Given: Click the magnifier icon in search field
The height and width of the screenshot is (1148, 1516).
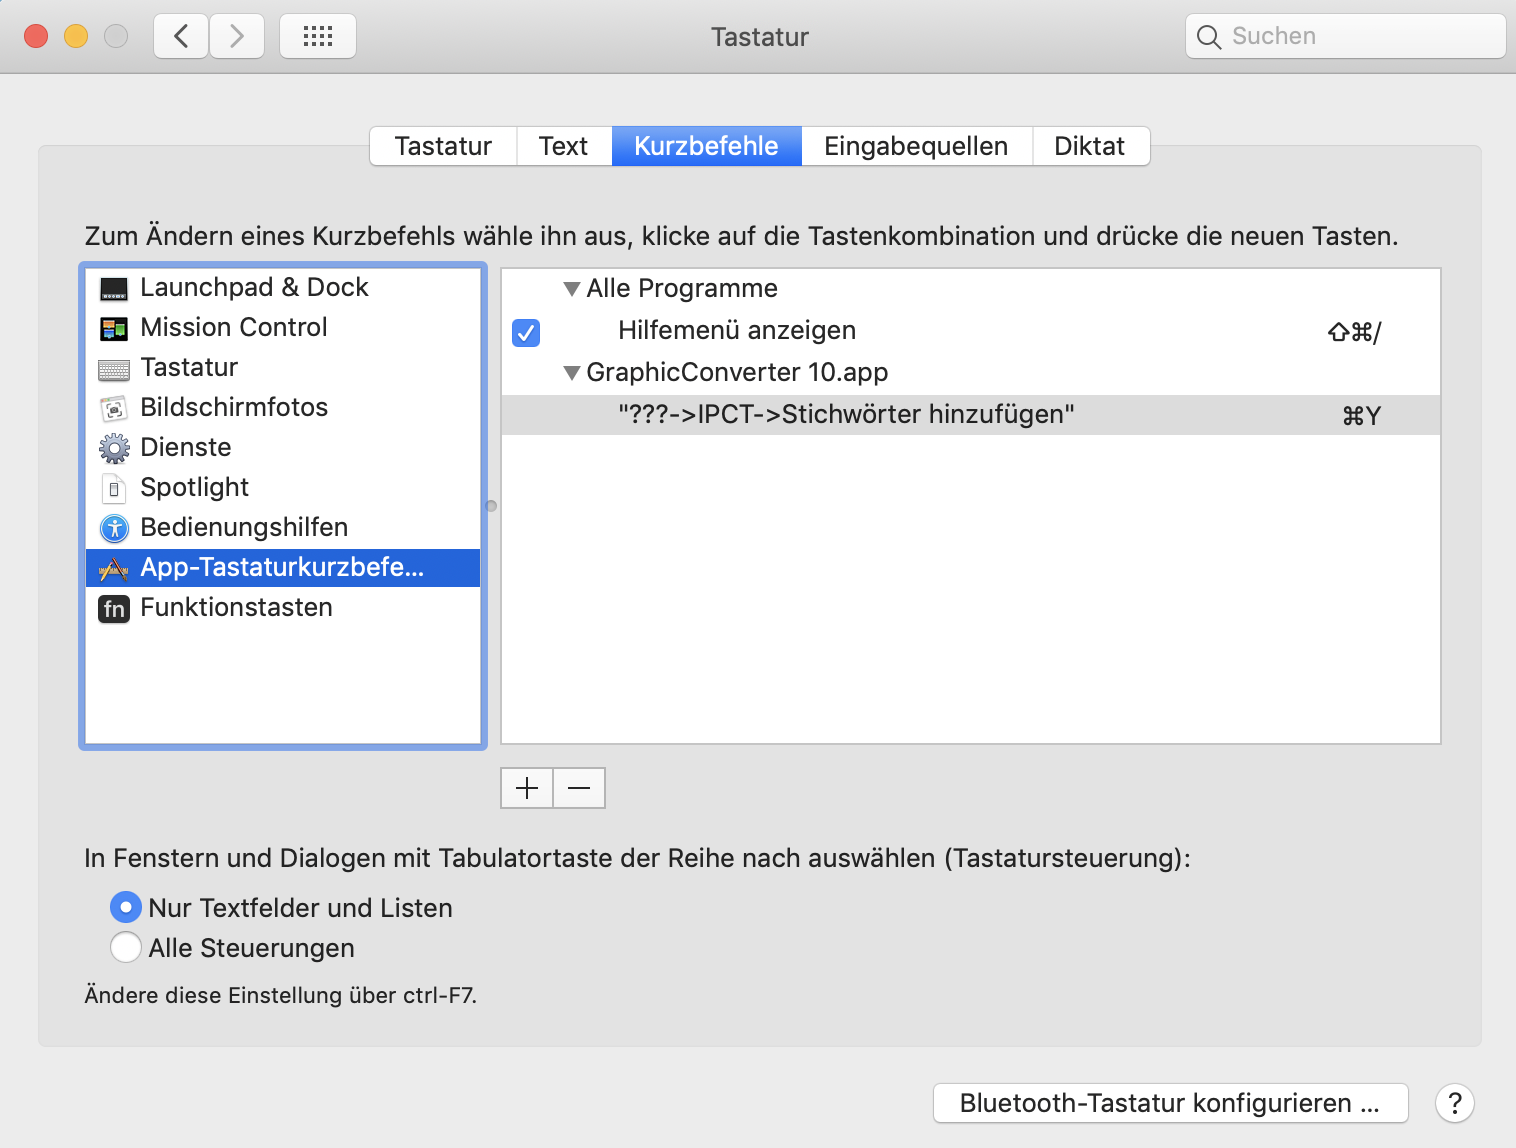Looking at the screenshot, I should pyautogui.click(x=1209, y=37).
